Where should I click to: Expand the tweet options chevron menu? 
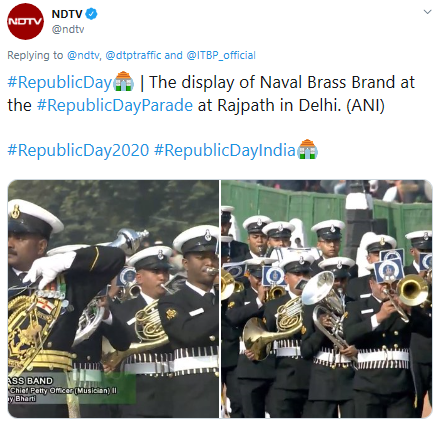427,12
